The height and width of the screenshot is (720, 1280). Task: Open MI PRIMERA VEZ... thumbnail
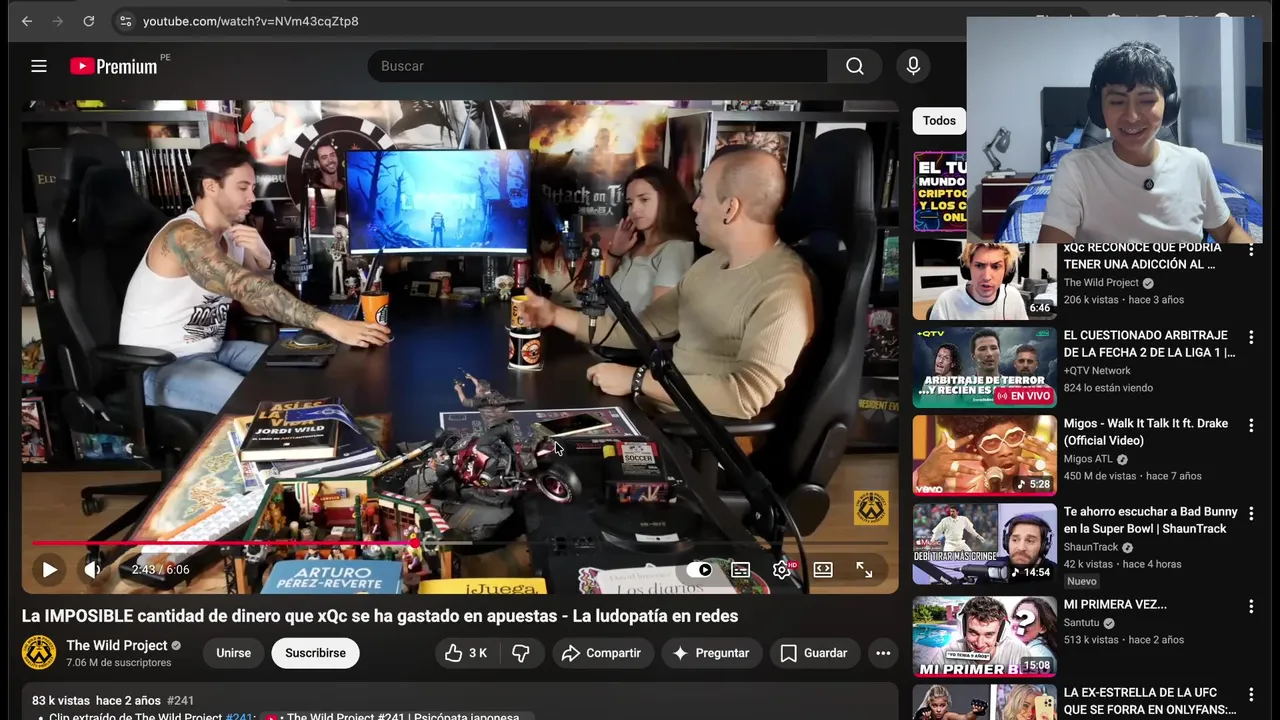click(984, 637)
